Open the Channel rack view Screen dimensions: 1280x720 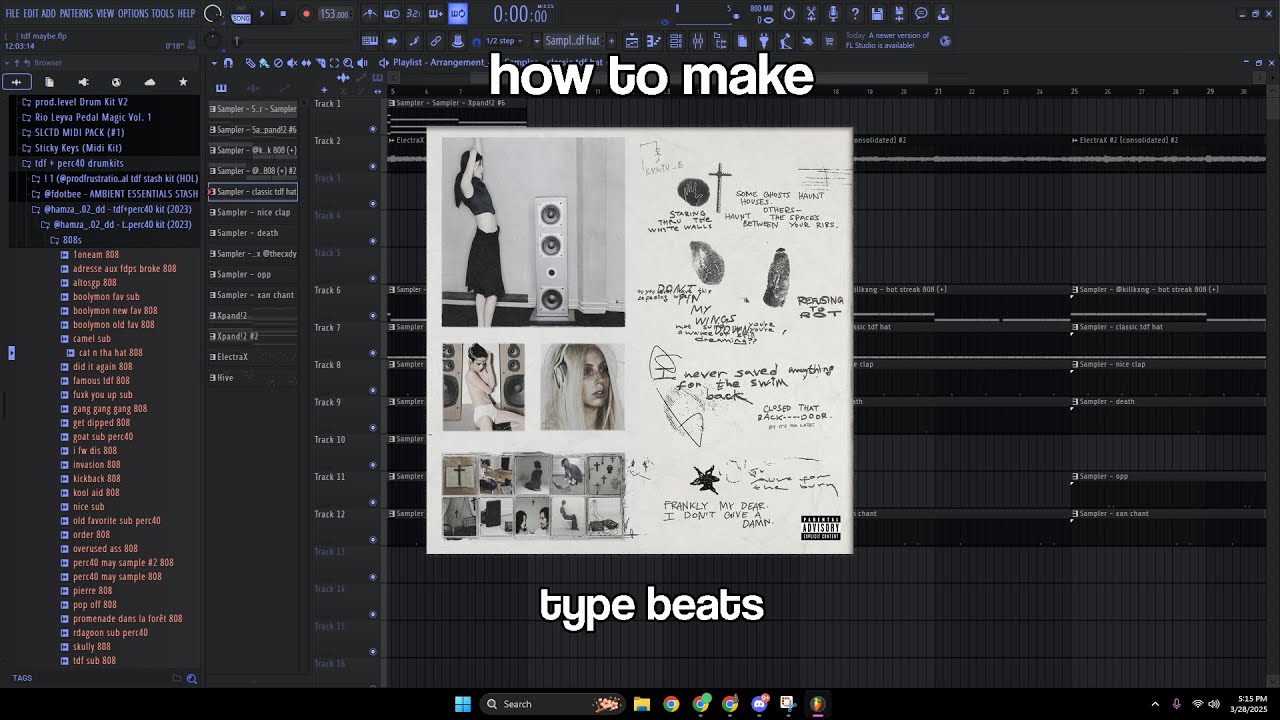[676, 41]
